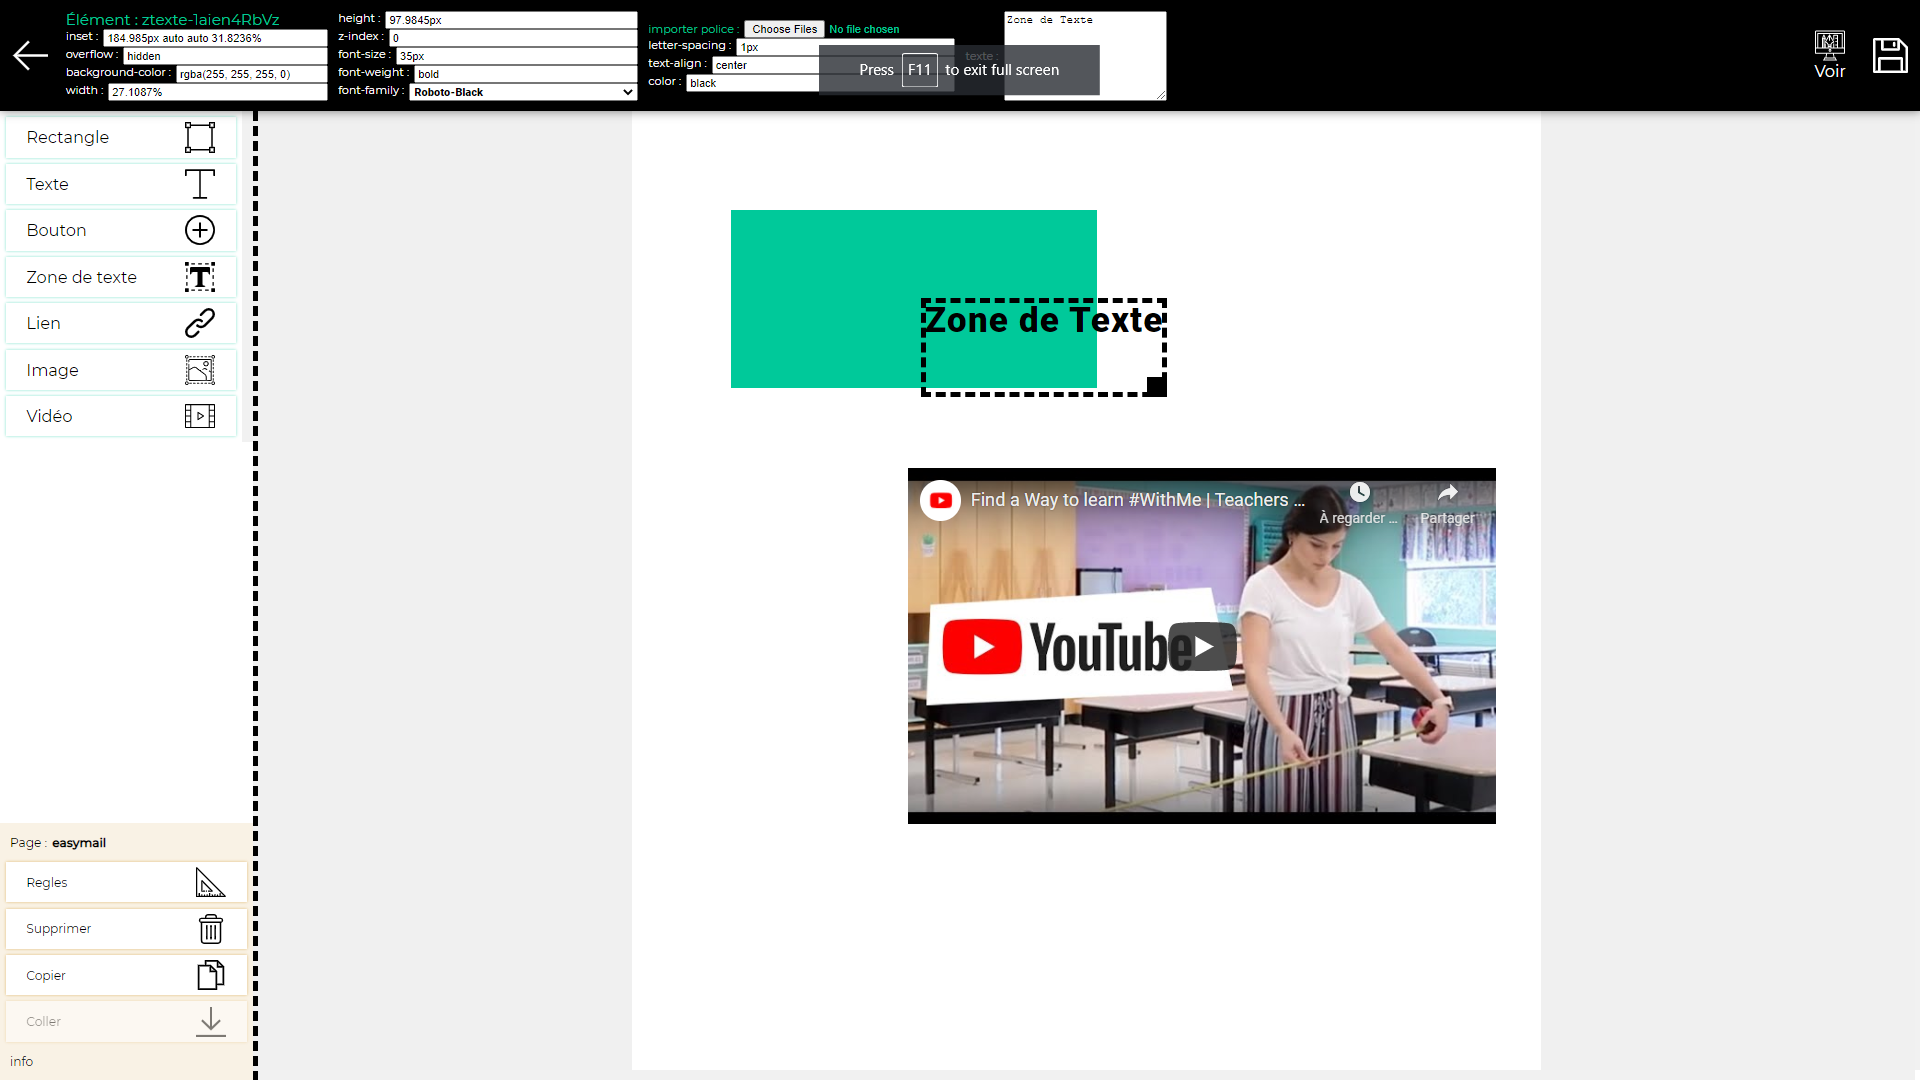The width and height of the screenshot is (1920, 1080).
Task: Open the Voir preview icon
Action: click(1829, 55)
